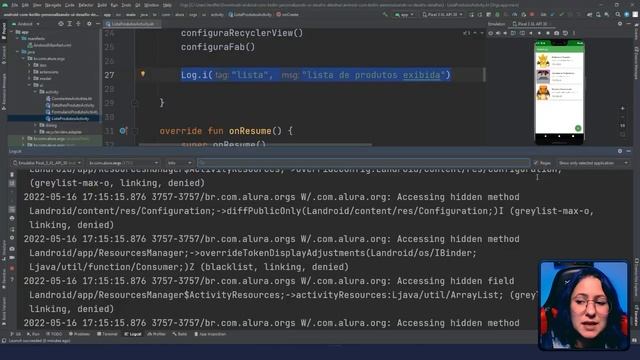Open the Logcat device selector dropdown
The width and height of the screenshot is (640, 360).
[x=47, y=163]
